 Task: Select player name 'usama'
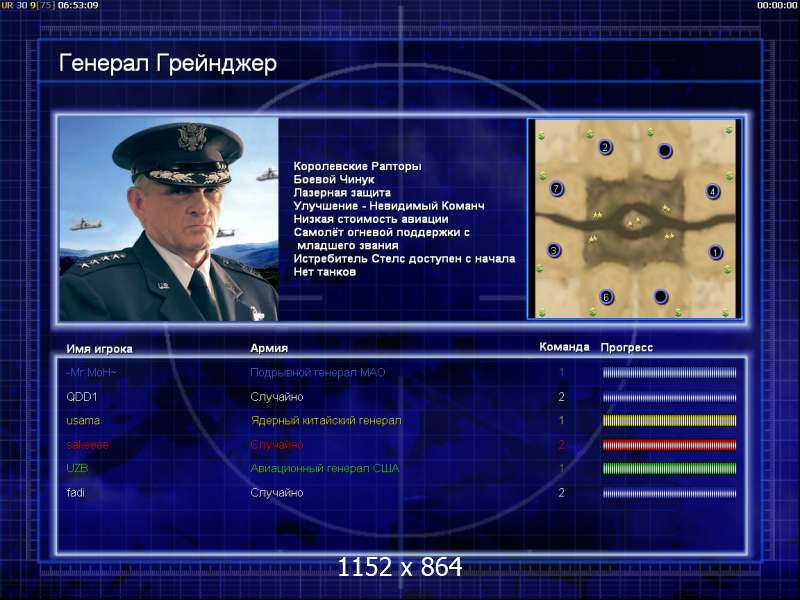[83, 421]
